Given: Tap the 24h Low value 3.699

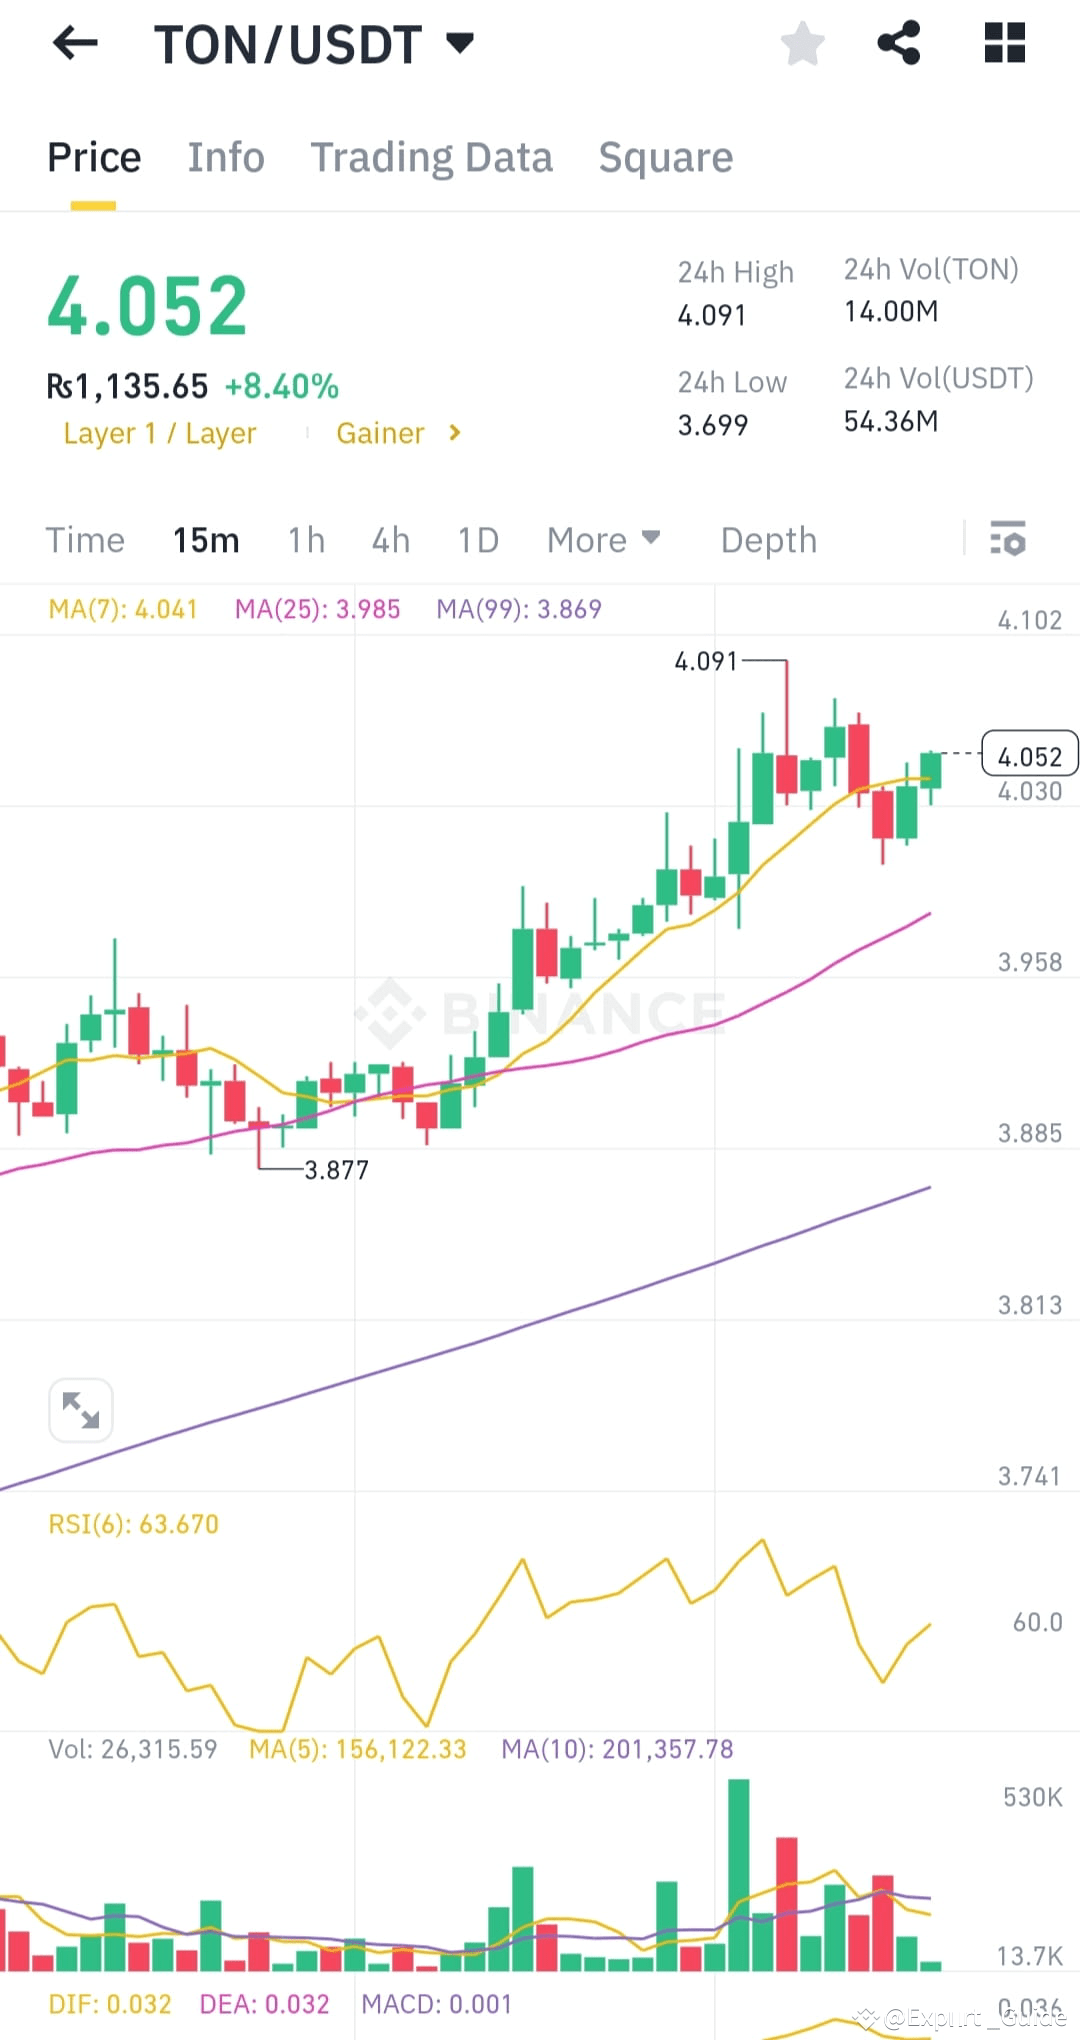Looking at the screenshot, I should pyautogui.click(x=713, y=425).
